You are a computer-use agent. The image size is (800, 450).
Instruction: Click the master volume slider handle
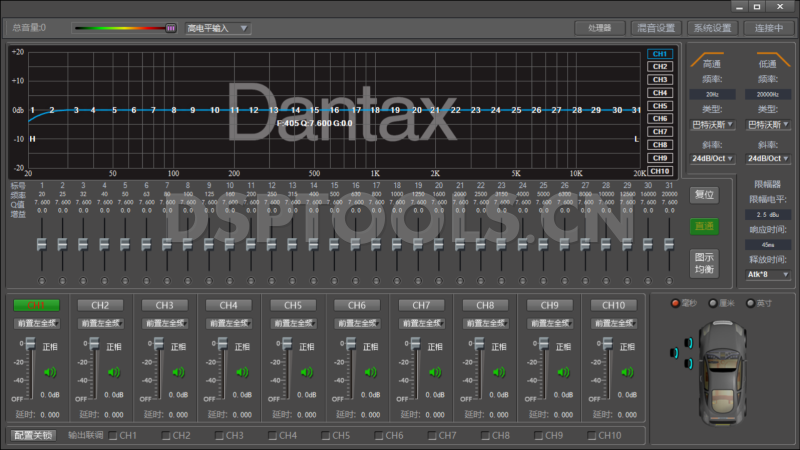171,28
